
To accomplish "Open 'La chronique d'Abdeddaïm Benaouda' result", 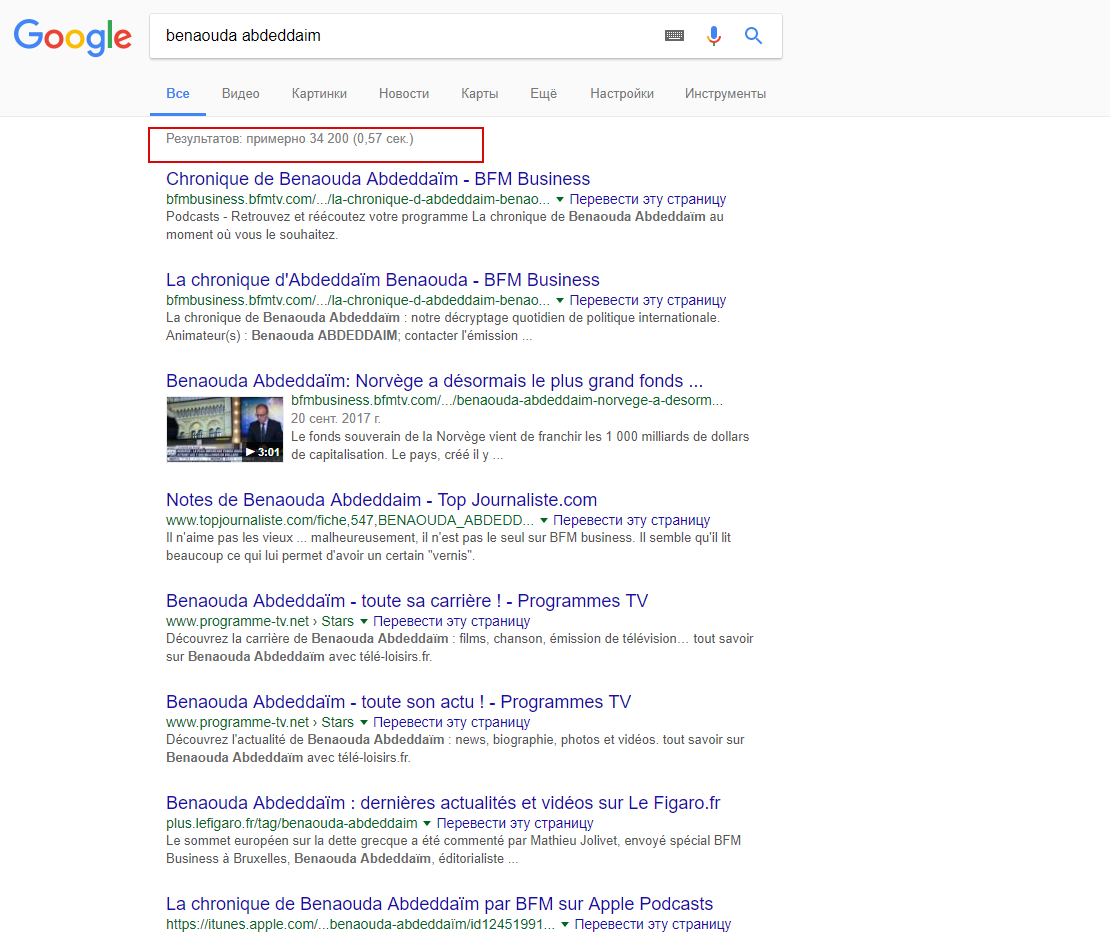I will pos(382,280).
